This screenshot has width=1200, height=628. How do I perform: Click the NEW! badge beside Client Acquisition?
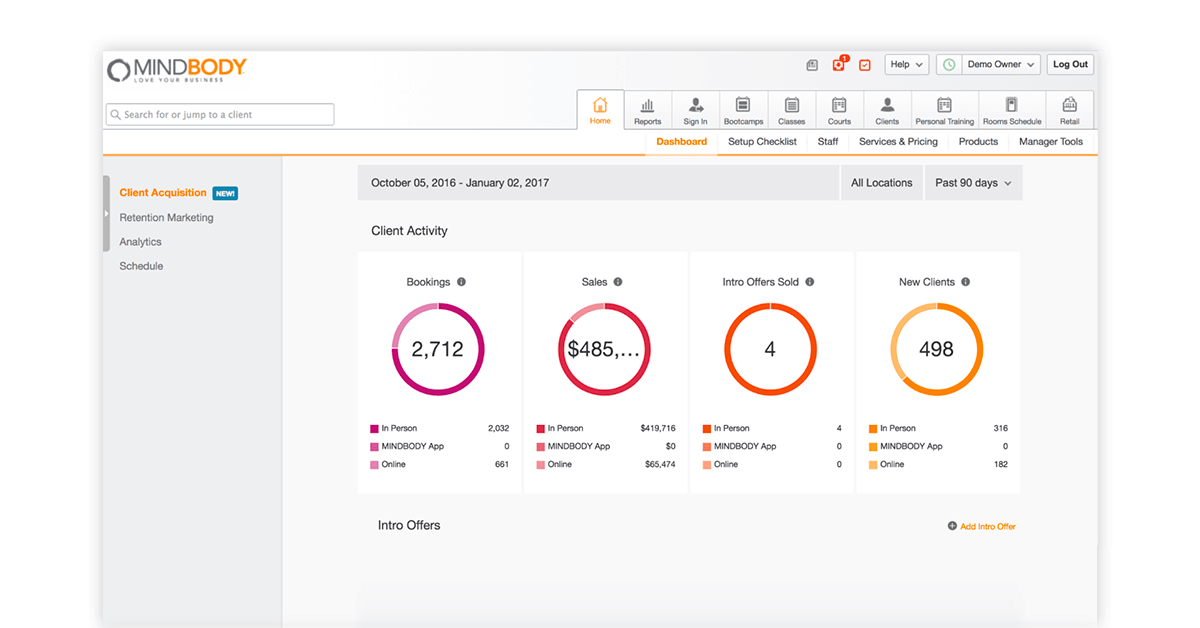coord(225,194)
